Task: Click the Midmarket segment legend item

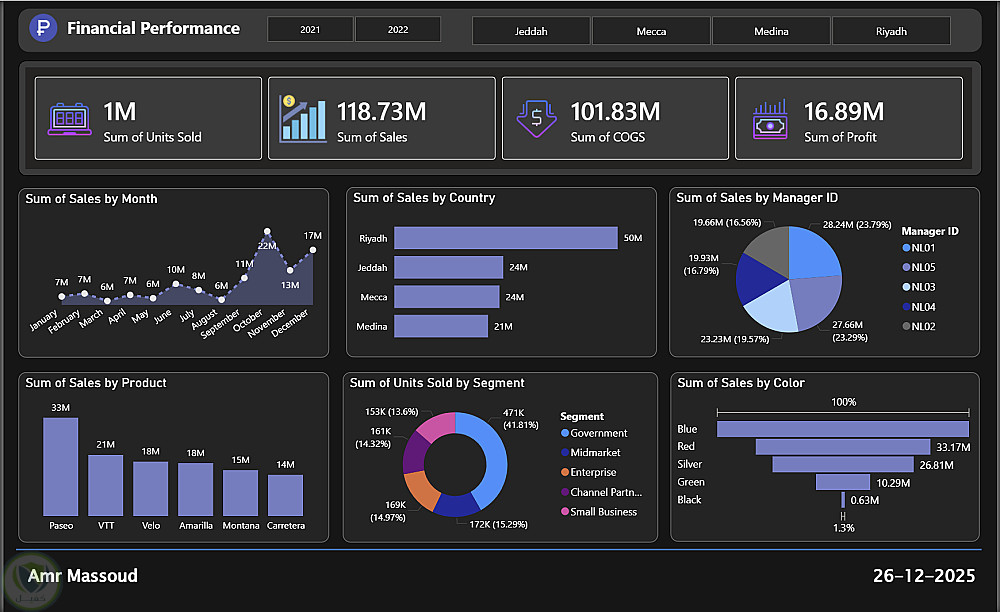Action: coord(591,452)
